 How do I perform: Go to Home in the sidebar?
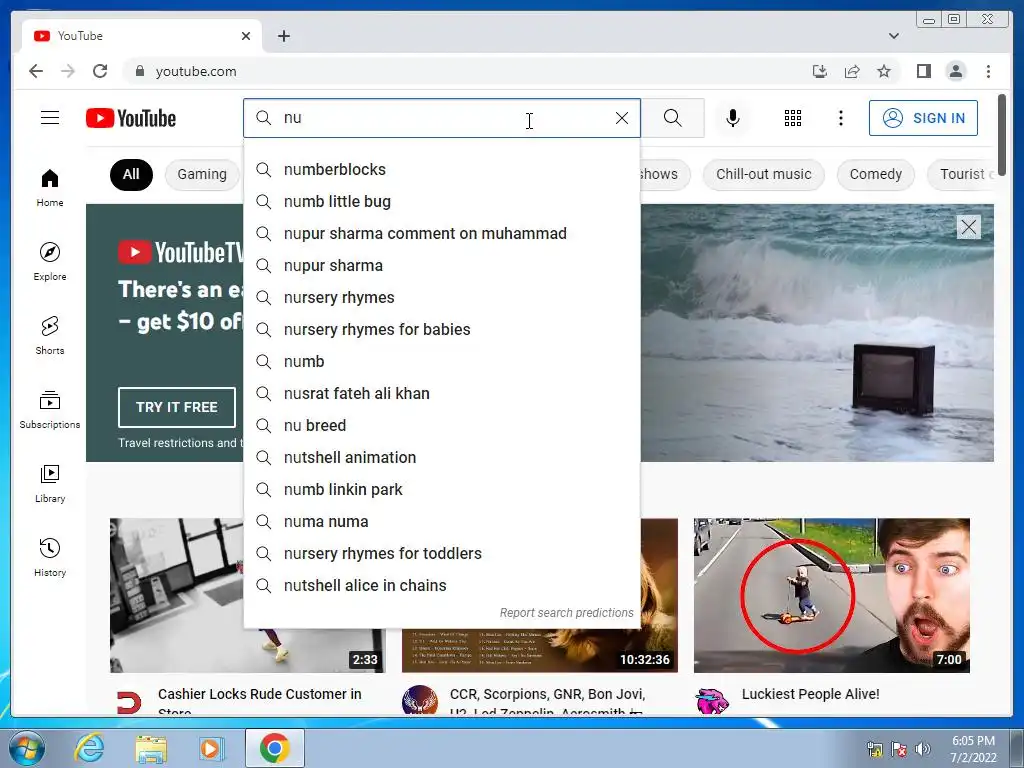[x=50, y=187]
